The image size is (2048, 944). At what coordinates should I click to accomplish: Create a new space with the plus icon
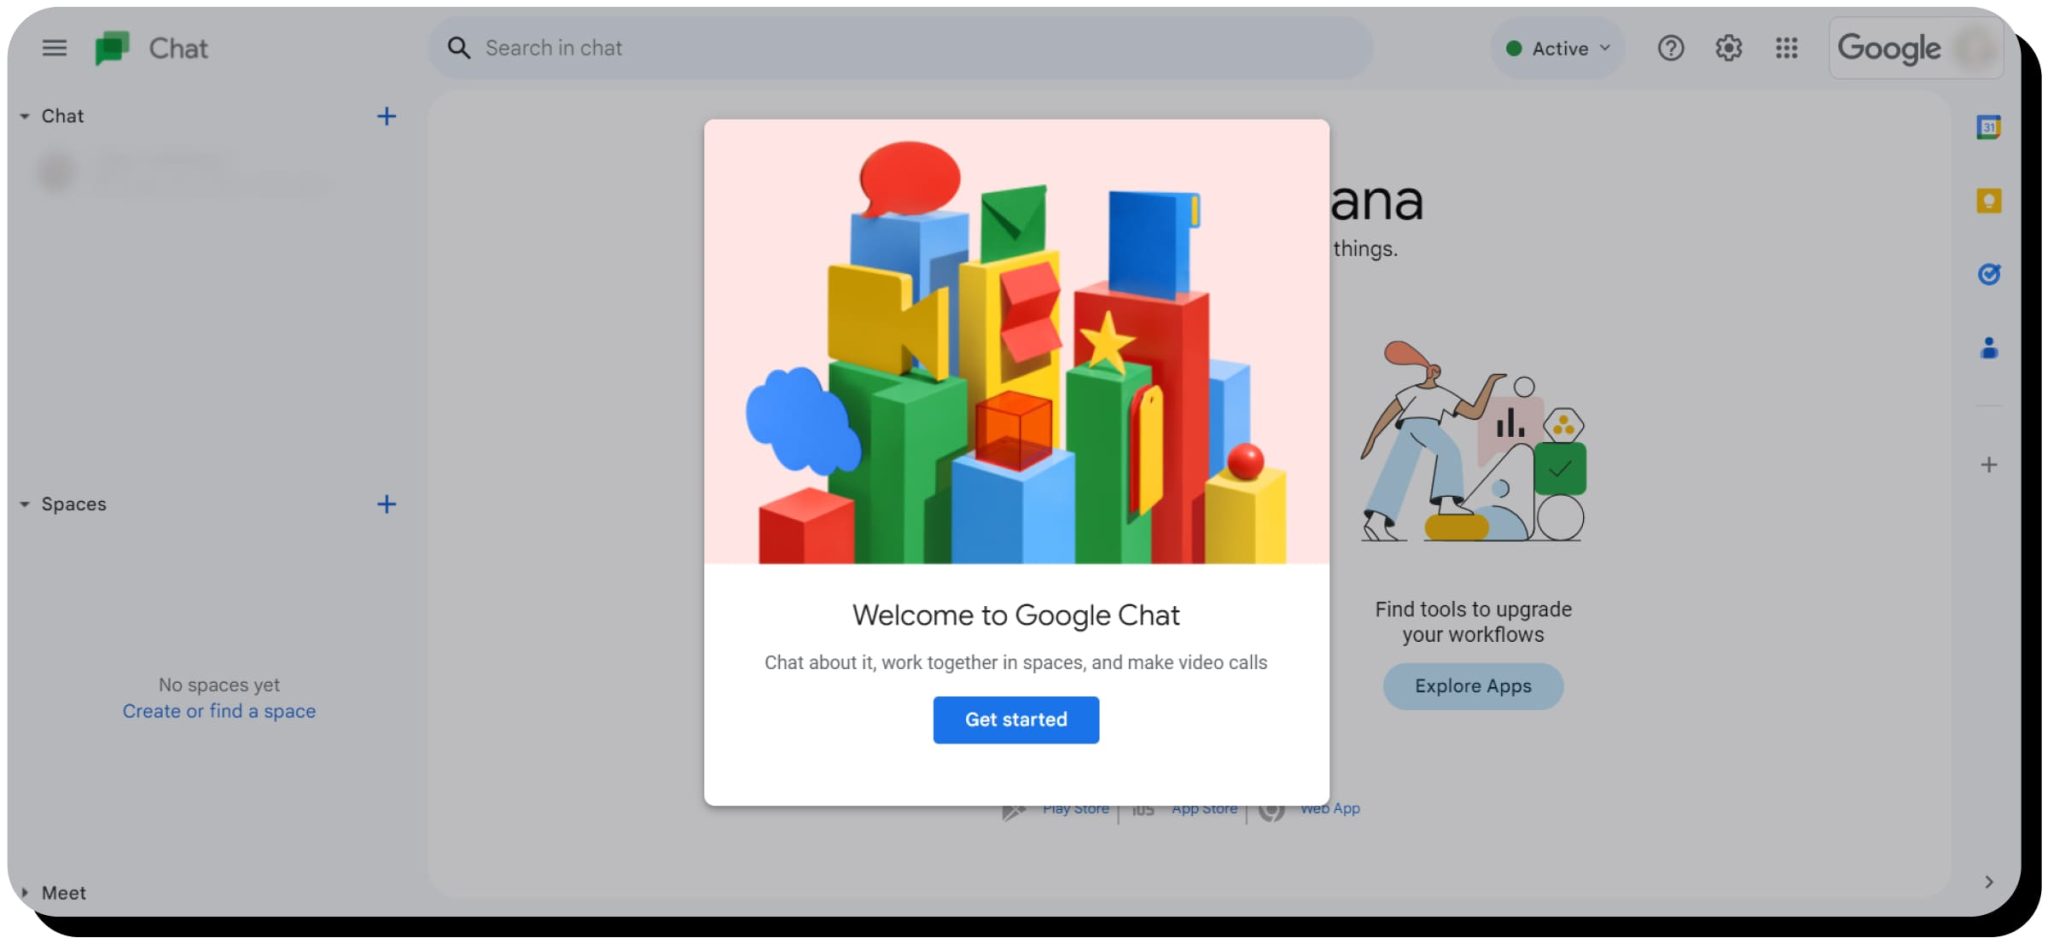[387, 504]
